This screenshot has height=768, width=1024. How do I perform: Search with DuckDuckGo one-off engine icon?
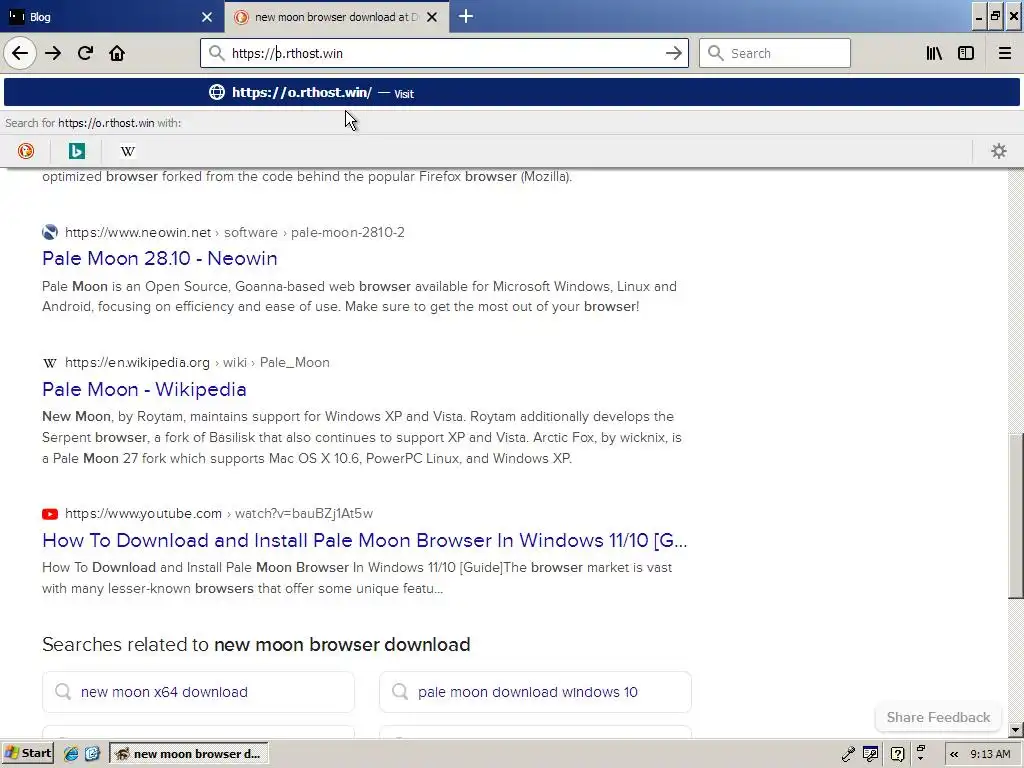tap(25, 152)
